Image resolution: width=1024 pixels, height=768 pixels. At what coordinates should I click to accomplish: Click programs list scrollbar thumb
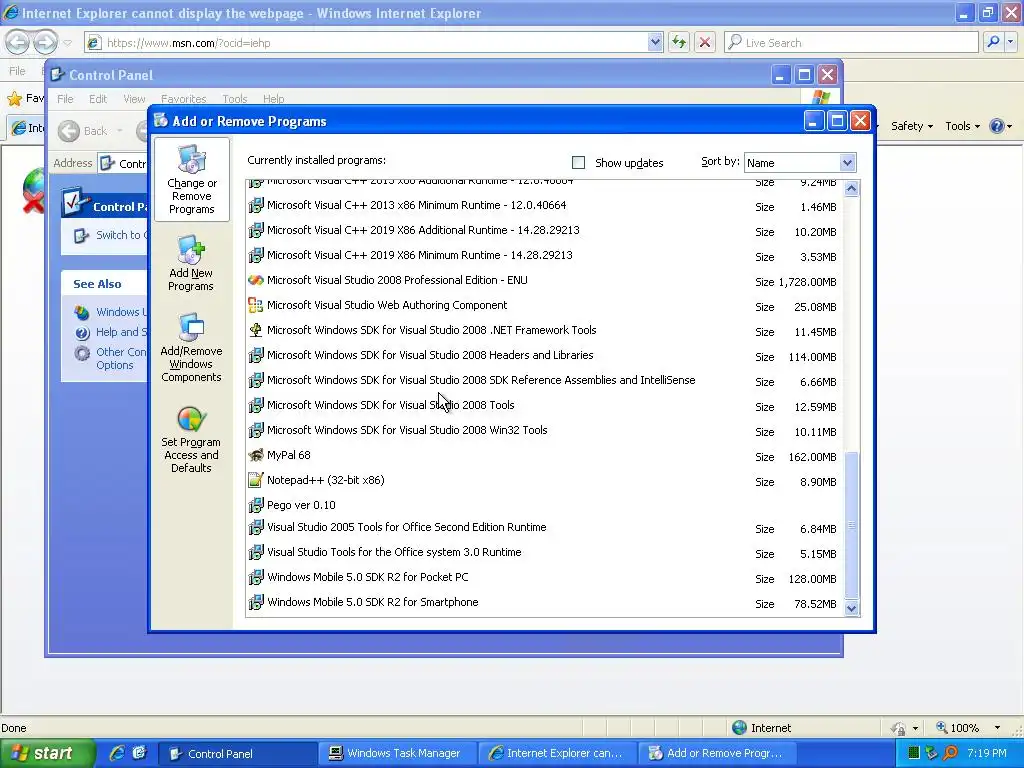click(x=851, y=525)
